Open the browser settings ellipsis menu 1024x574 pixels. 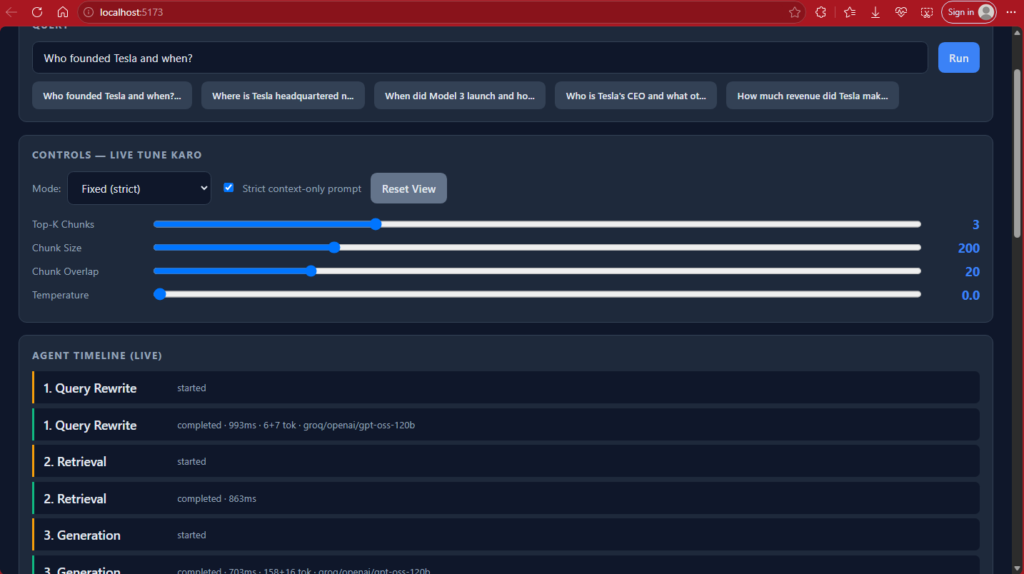[1011, 12]
